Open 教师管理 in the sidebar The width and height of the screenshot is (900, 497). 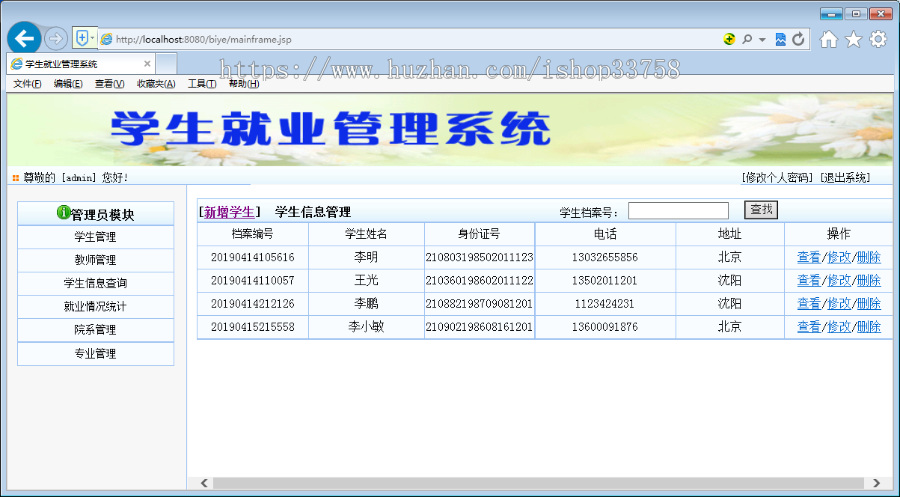pos(95,260)
